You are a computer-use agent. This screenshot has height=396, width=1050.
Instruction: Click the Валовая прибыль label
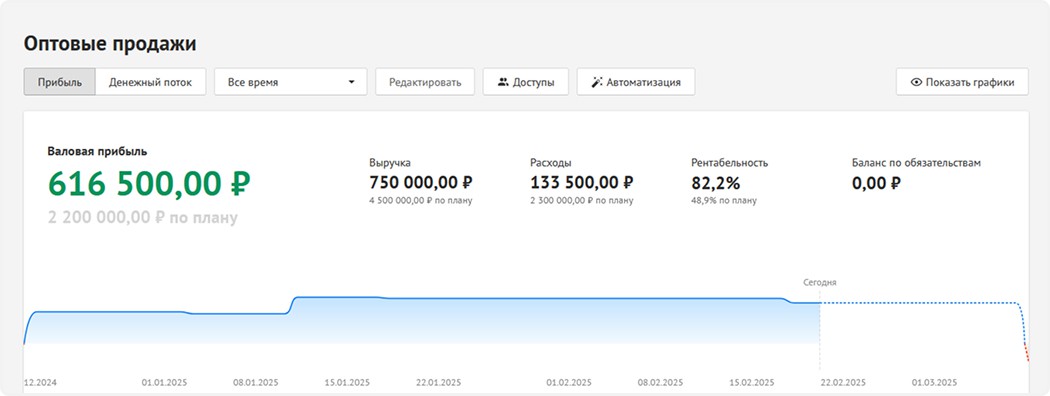(x=97, y=151)
